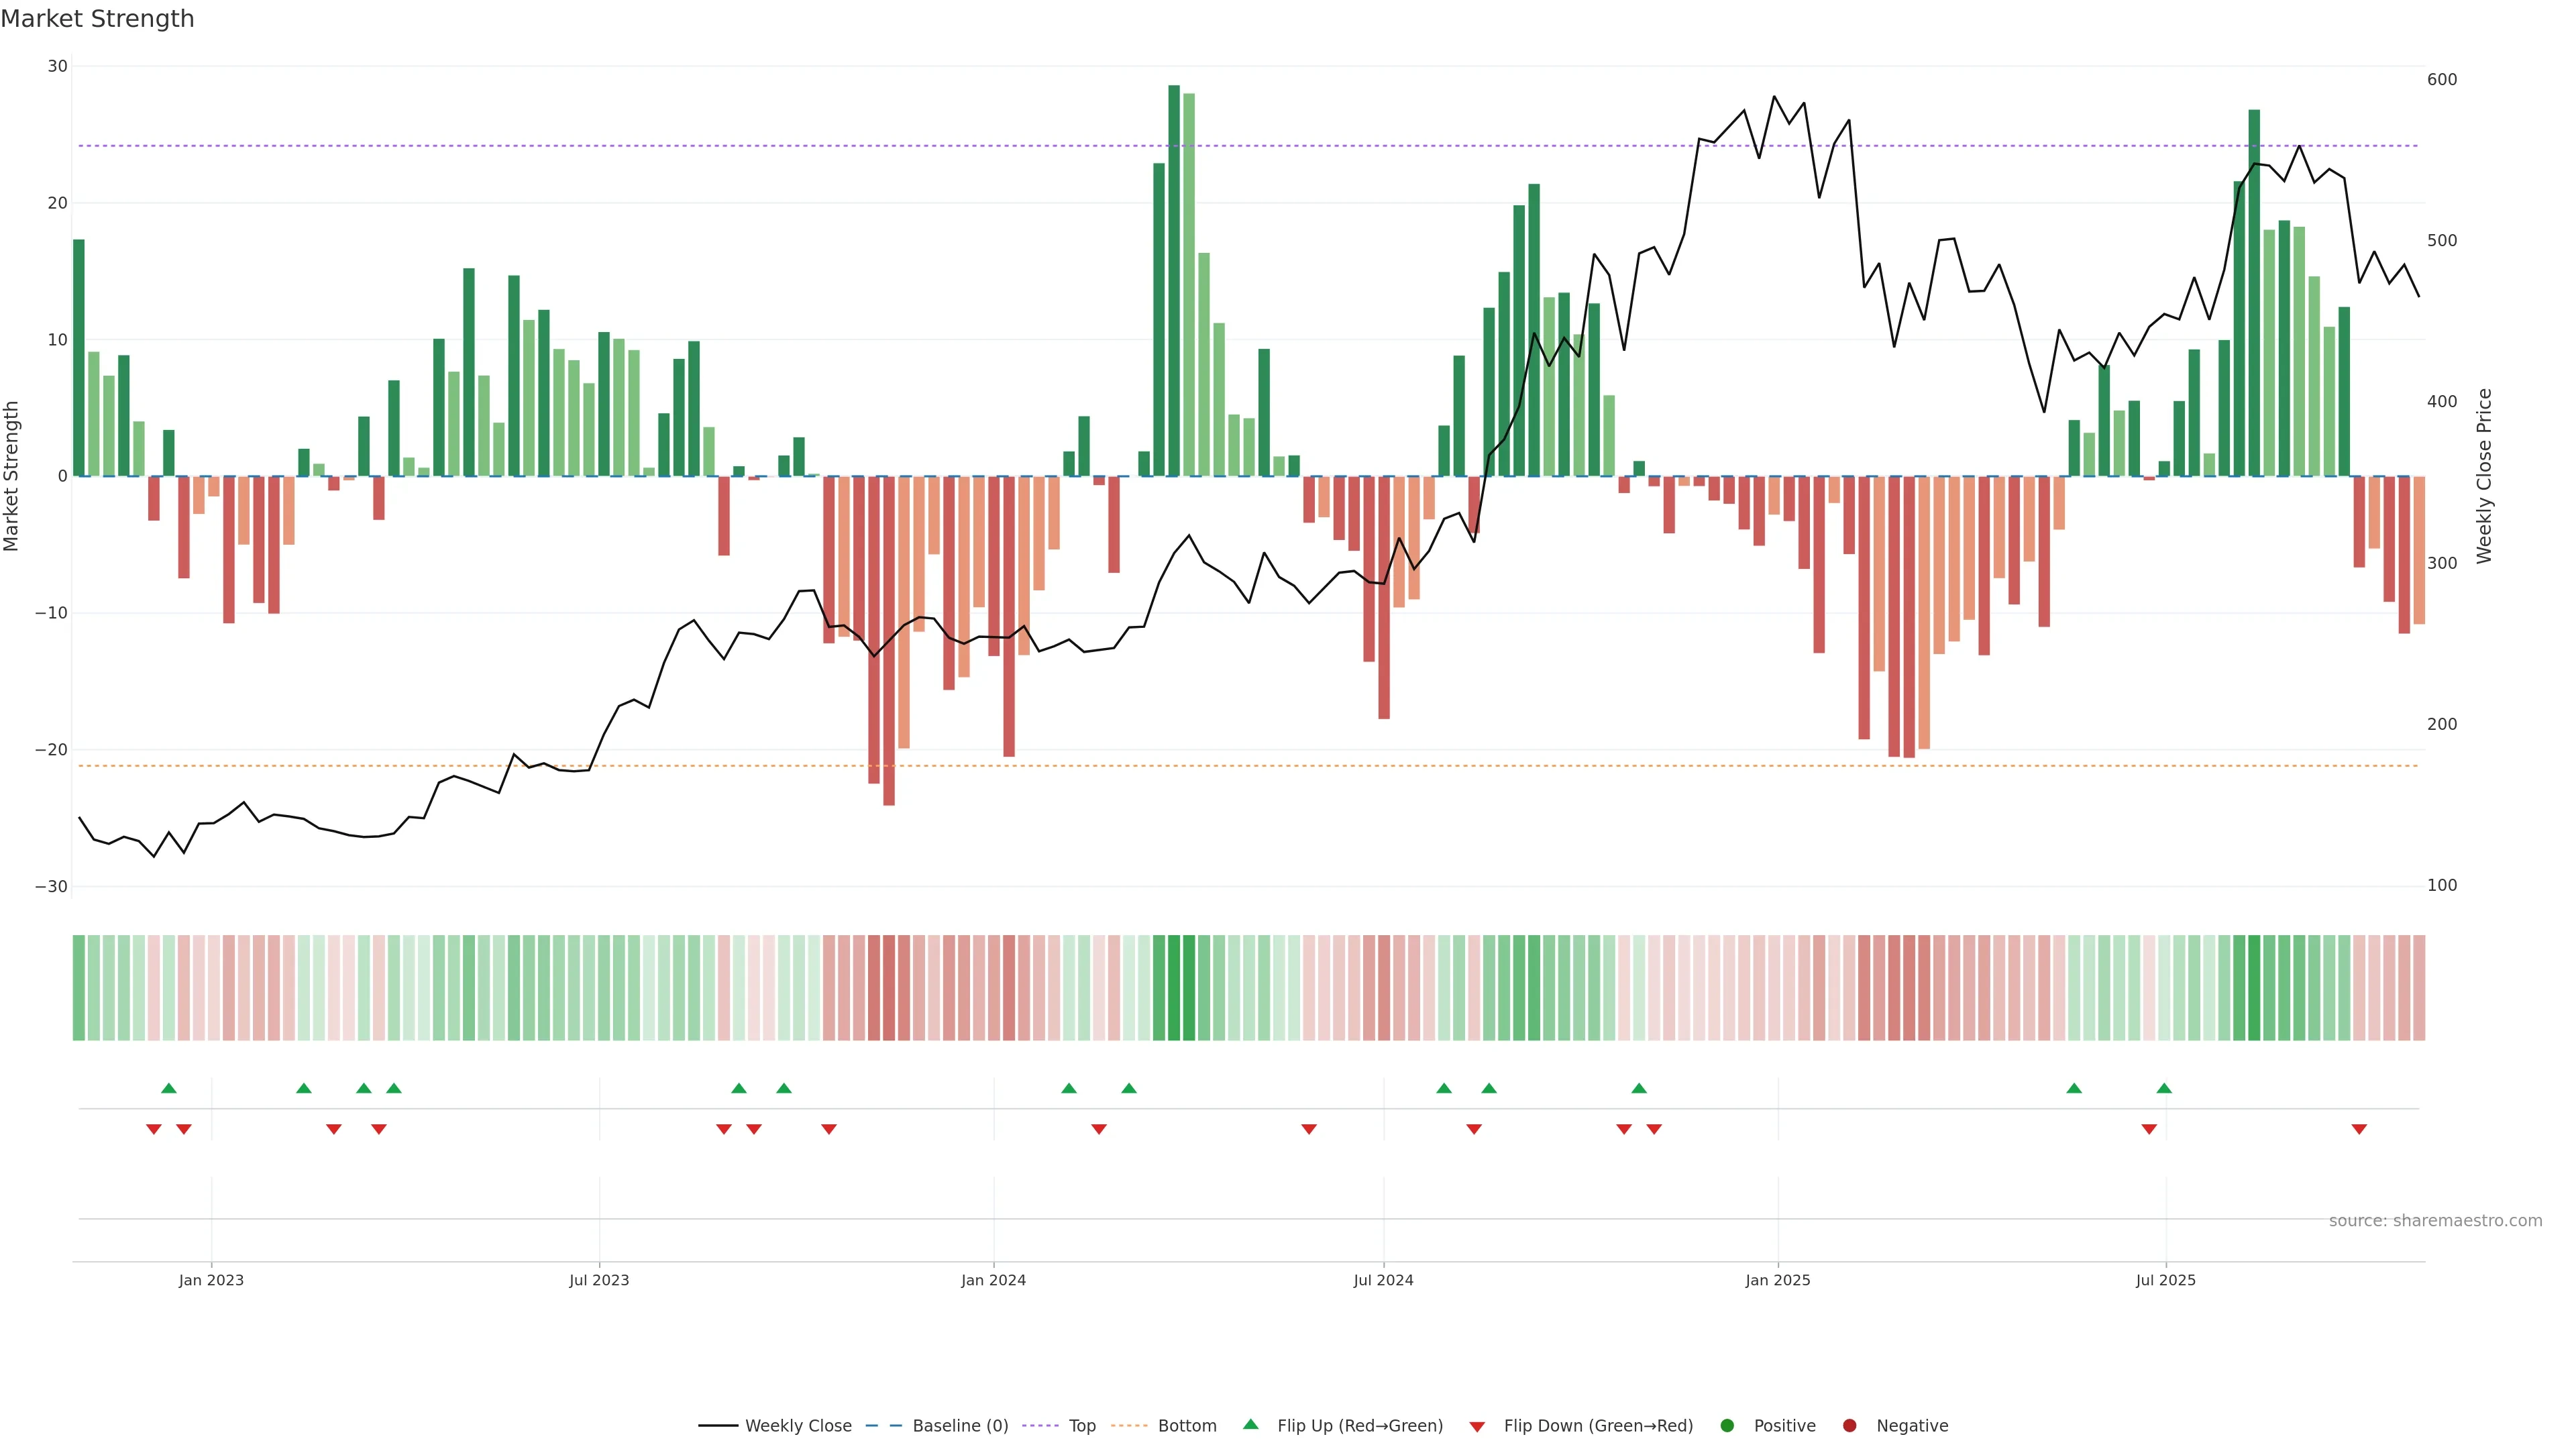The height and width of the screenshot is (1449, 2576).
Task: Click the red Flip Down legend triangle
Action: (1477, 1427)
